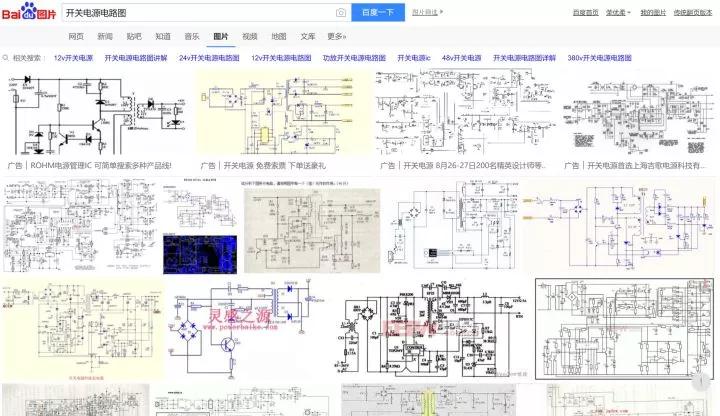Expand the 图片筛选 filter option
This screenshot has height=416, width=720.
pos(426,13)
